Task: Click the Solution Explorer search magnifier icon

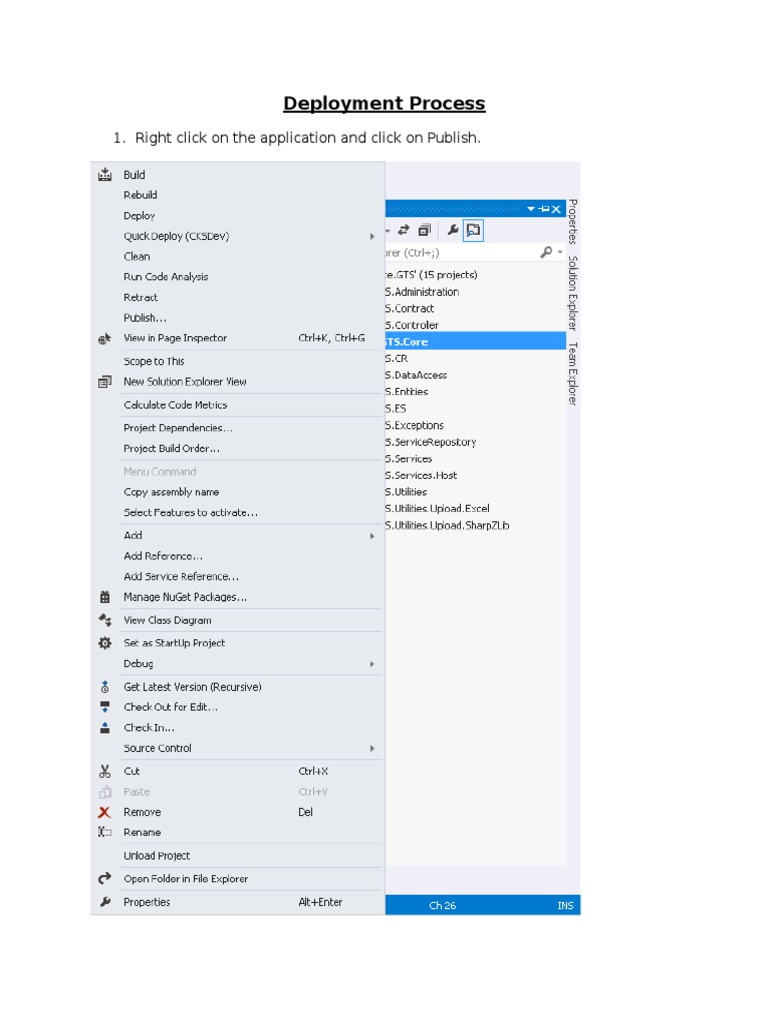Action: (x=546, y=253)
